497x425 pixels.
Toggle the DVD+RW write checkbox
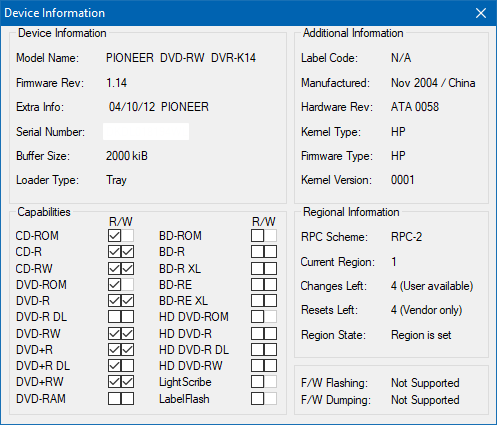tap(127, 382)
